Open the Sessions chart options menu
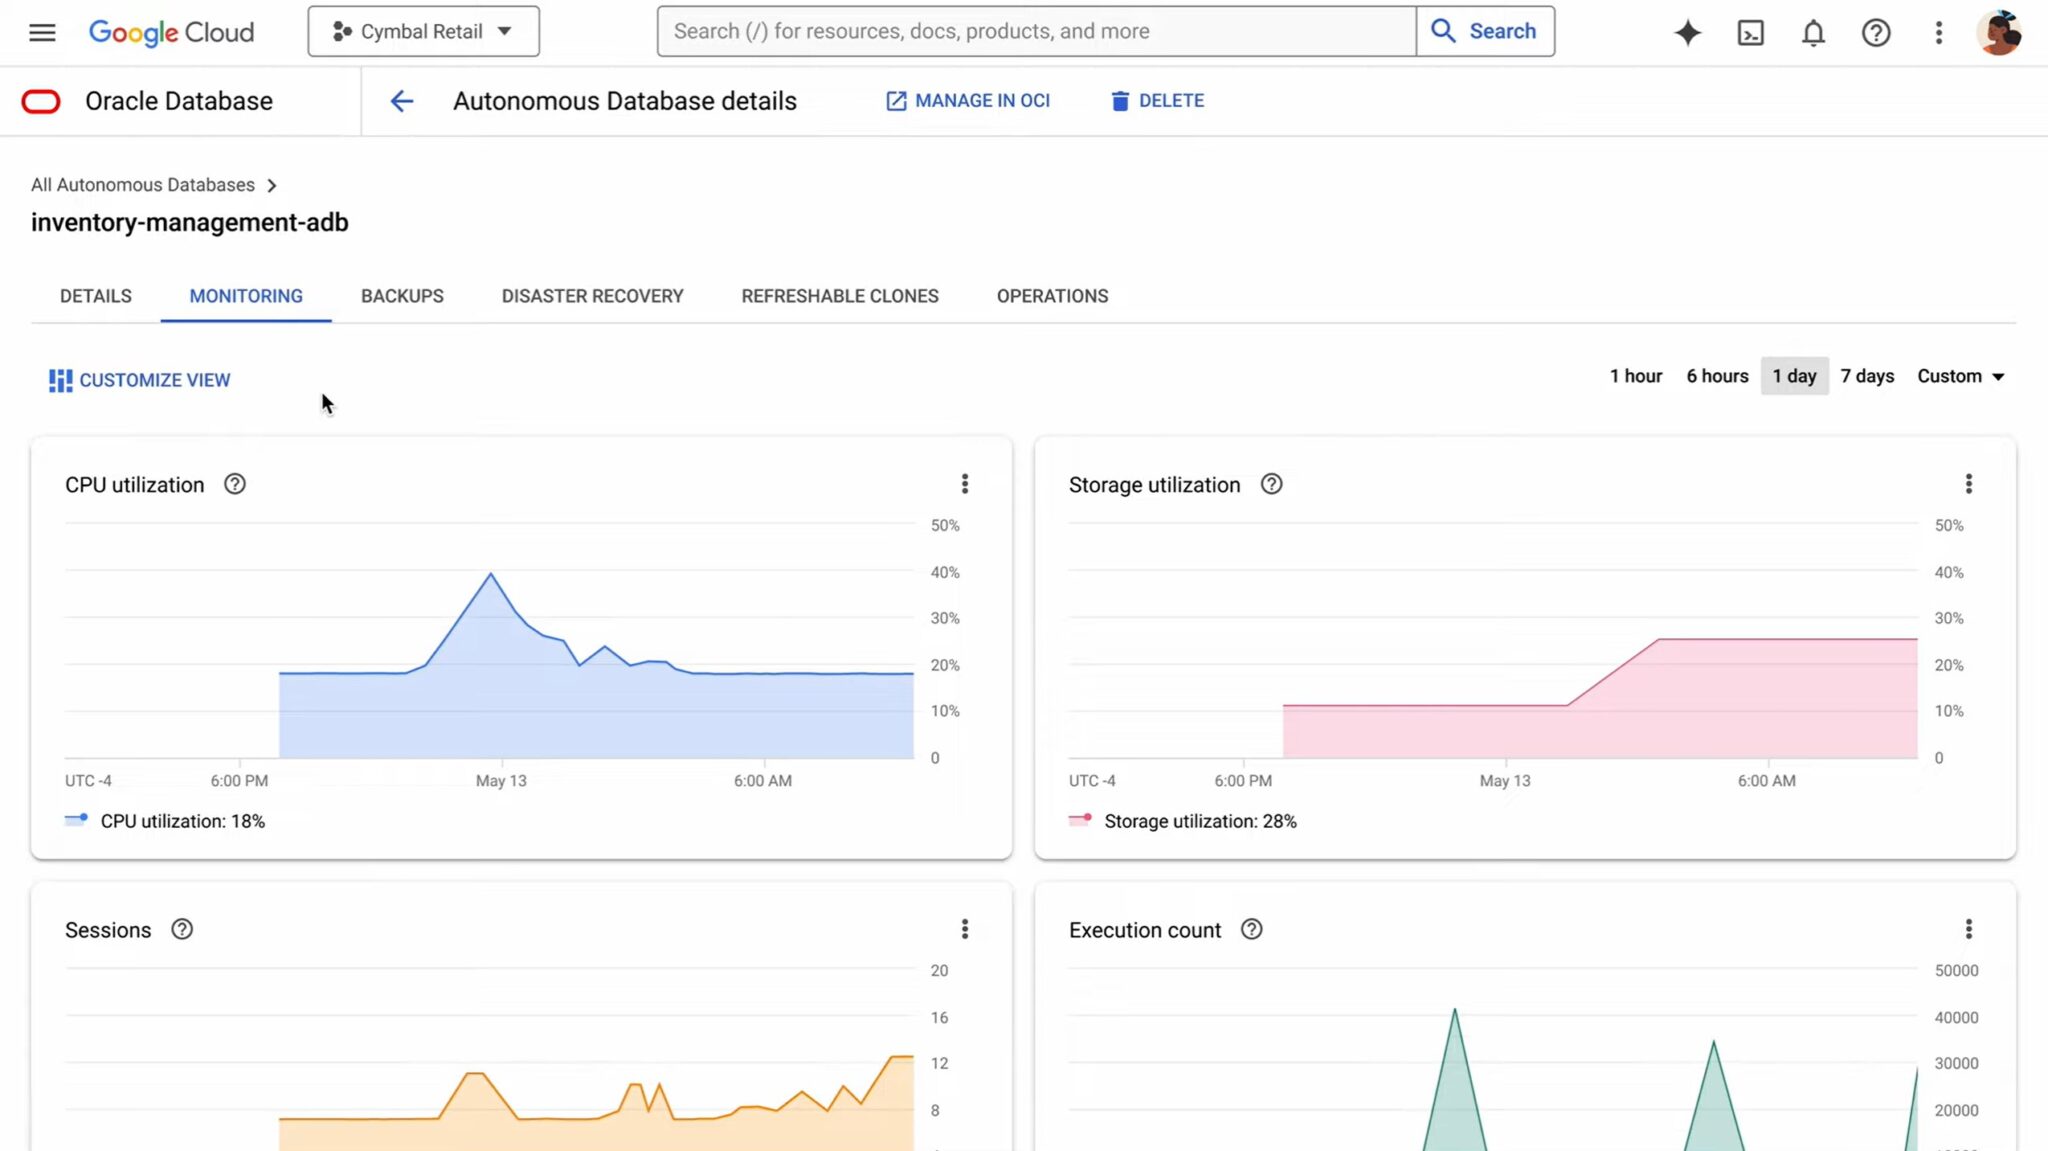Viewport: 2048px width, 1151px height. (965, 929)
